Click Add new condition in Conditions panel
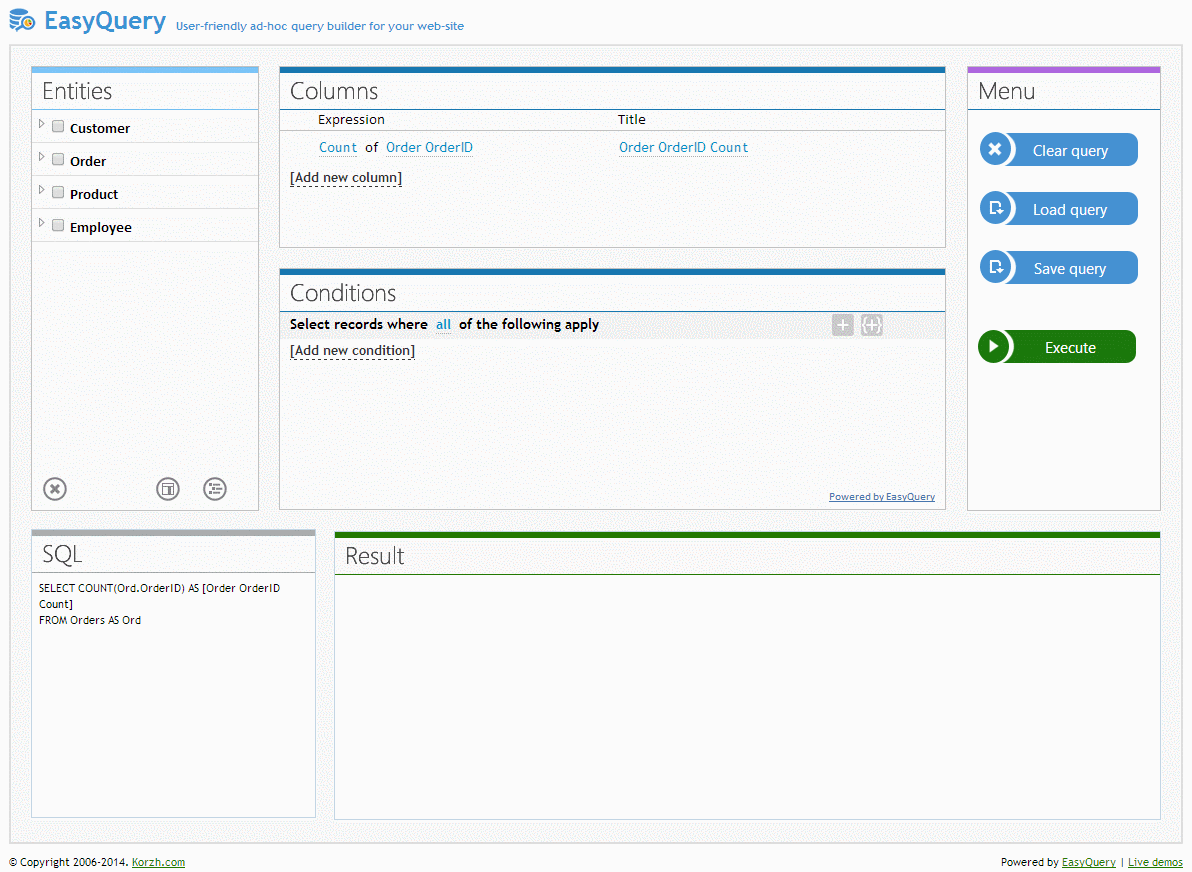The width and height of the screenshot is (1192, 872). point(352,350)
